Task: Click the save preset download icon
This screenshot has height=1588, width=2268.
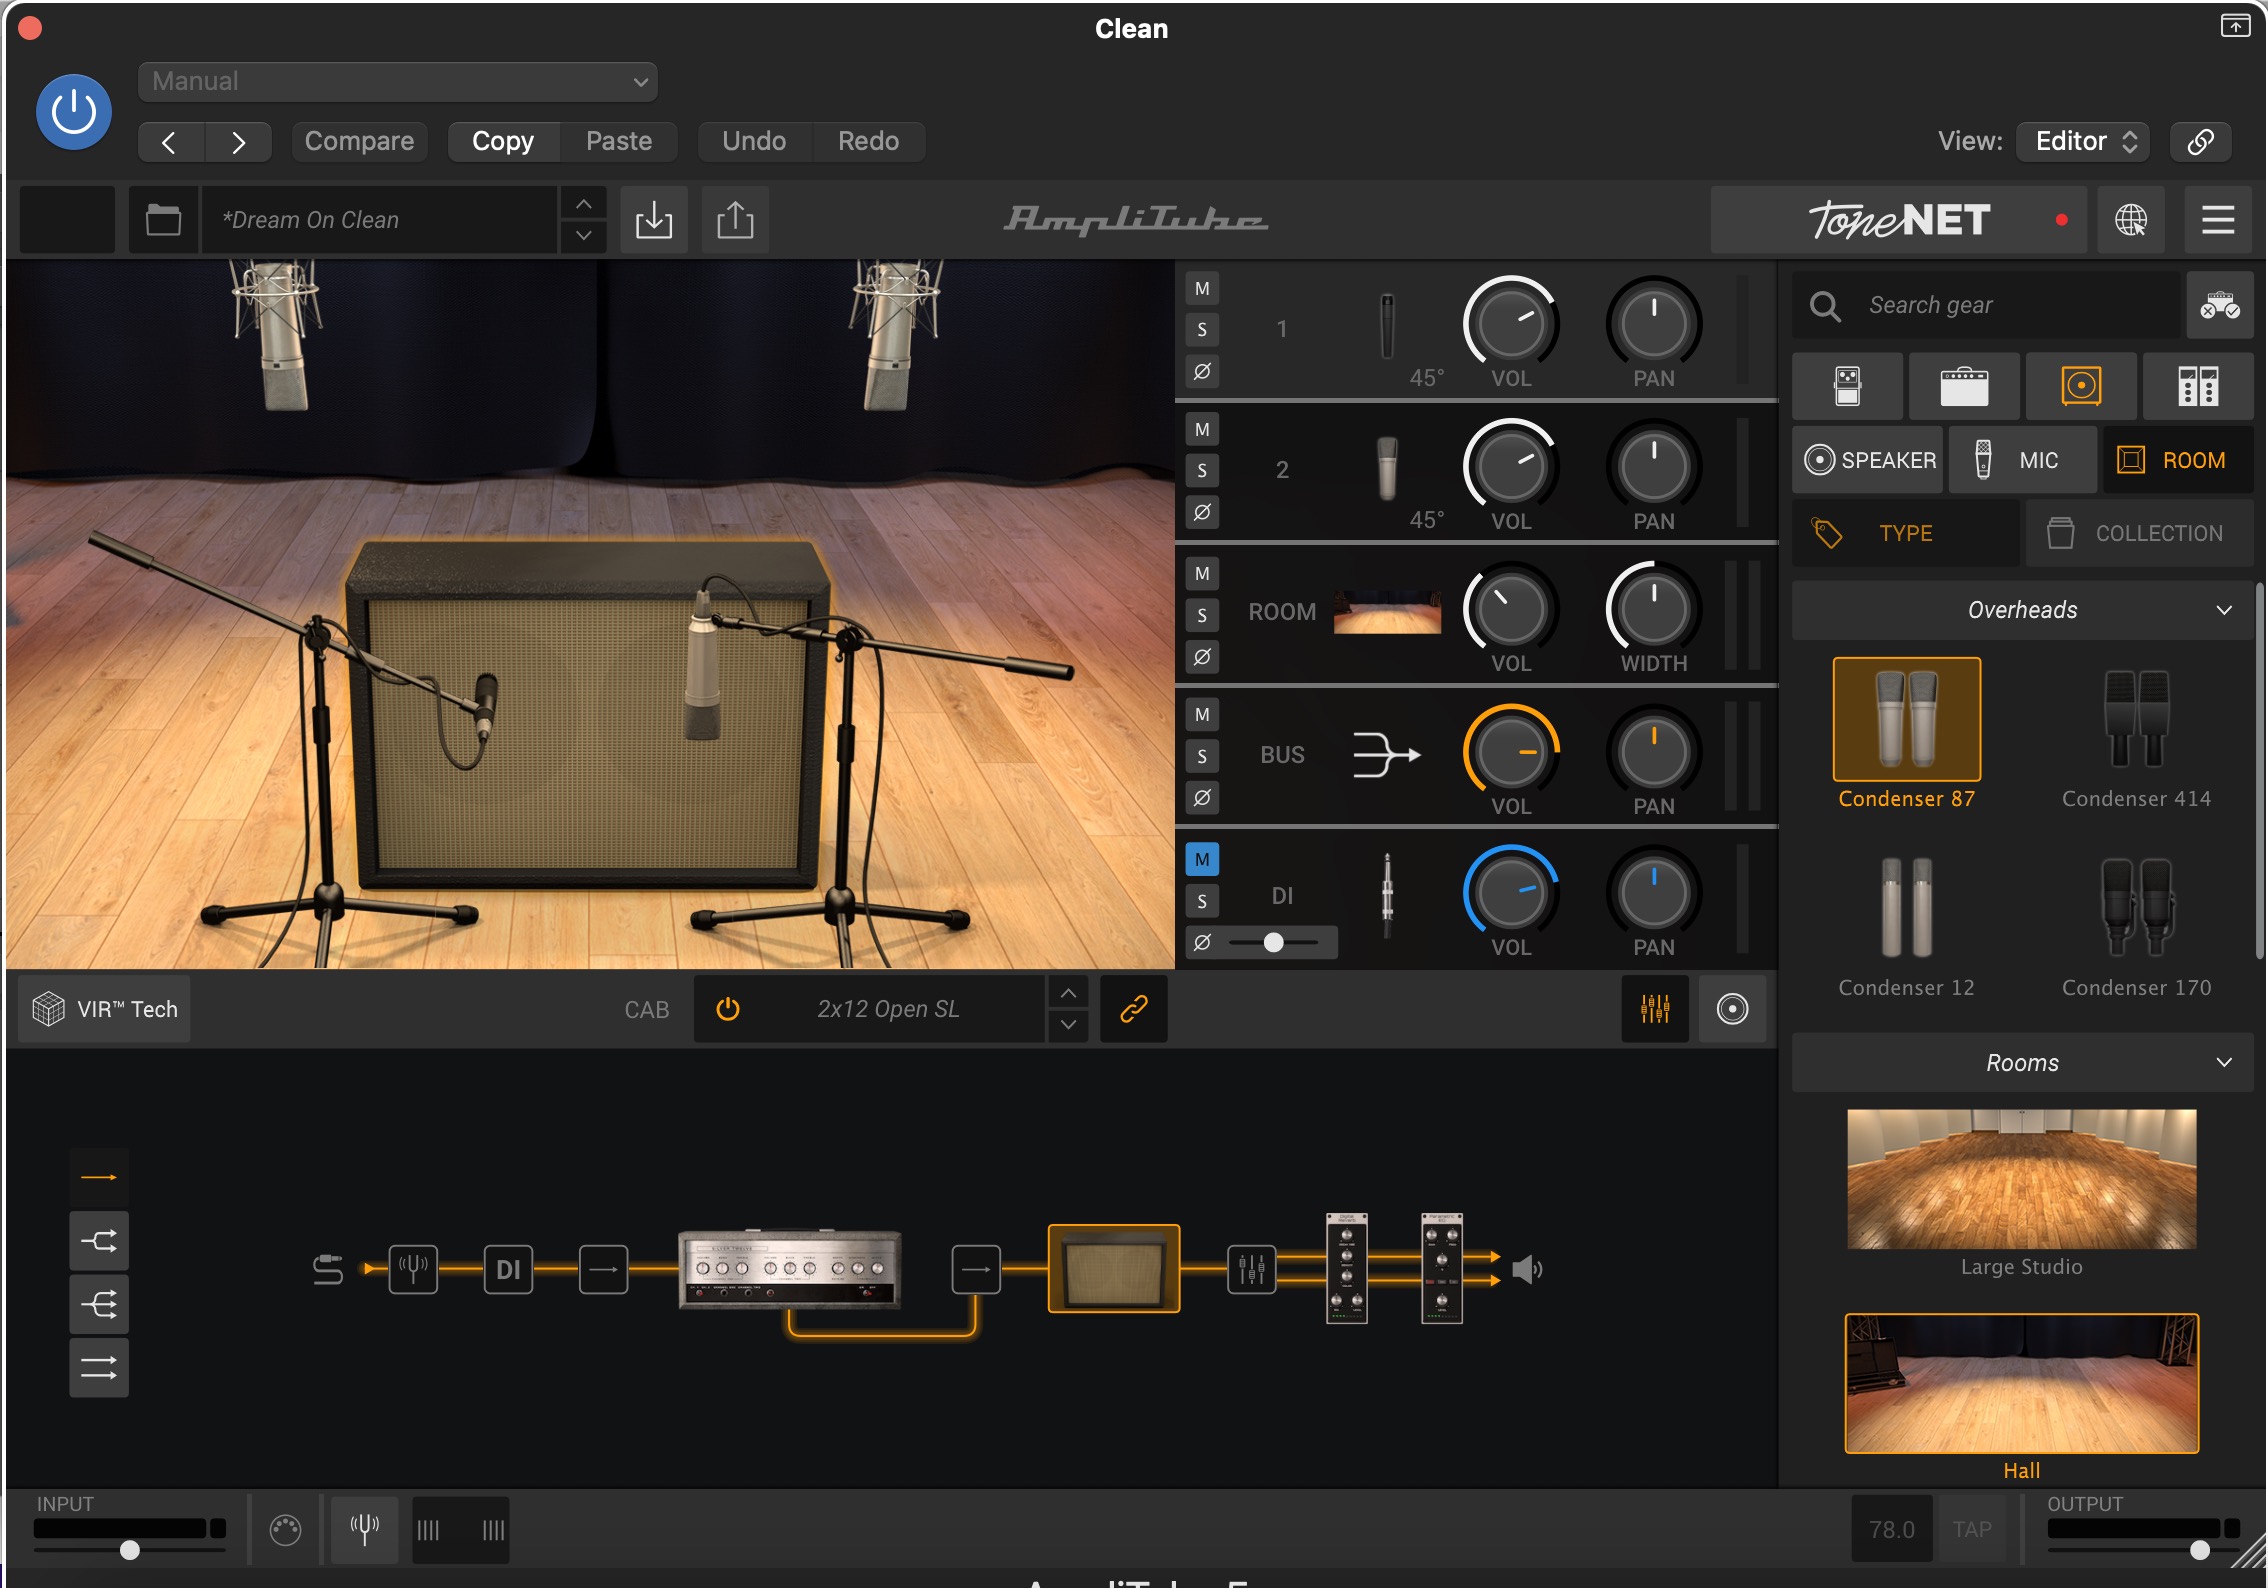Action: coord(654,219)
